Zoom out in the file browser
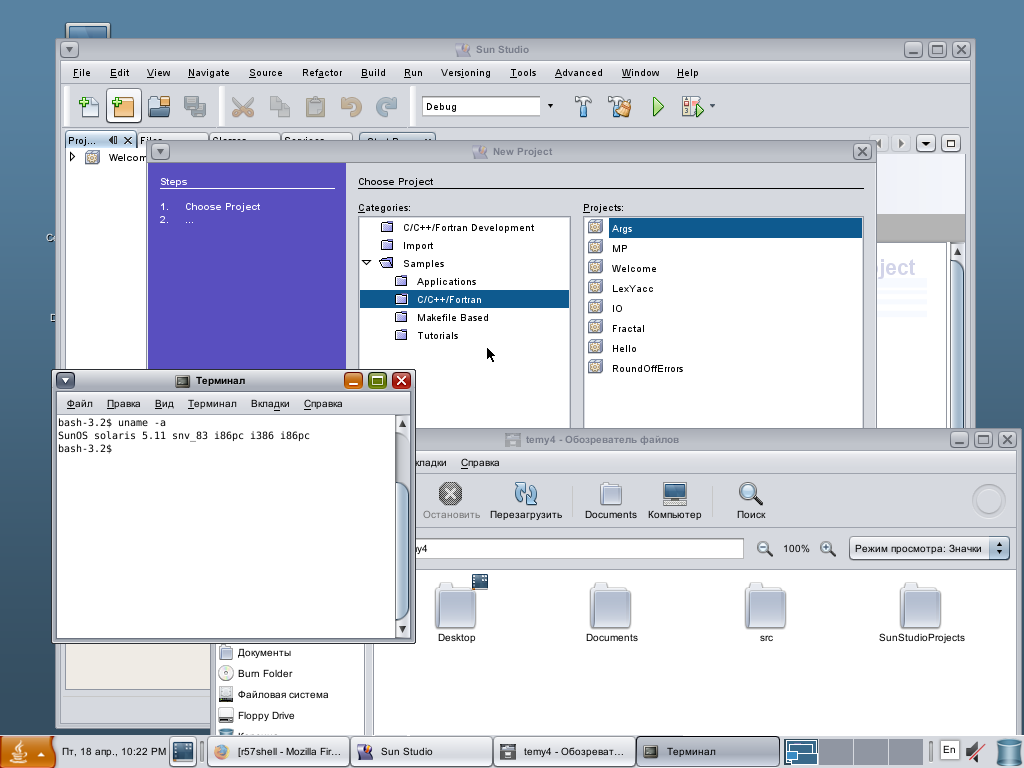Viewport: 1024px width, 768px height. pyautogui.click(x=764, y=549)
